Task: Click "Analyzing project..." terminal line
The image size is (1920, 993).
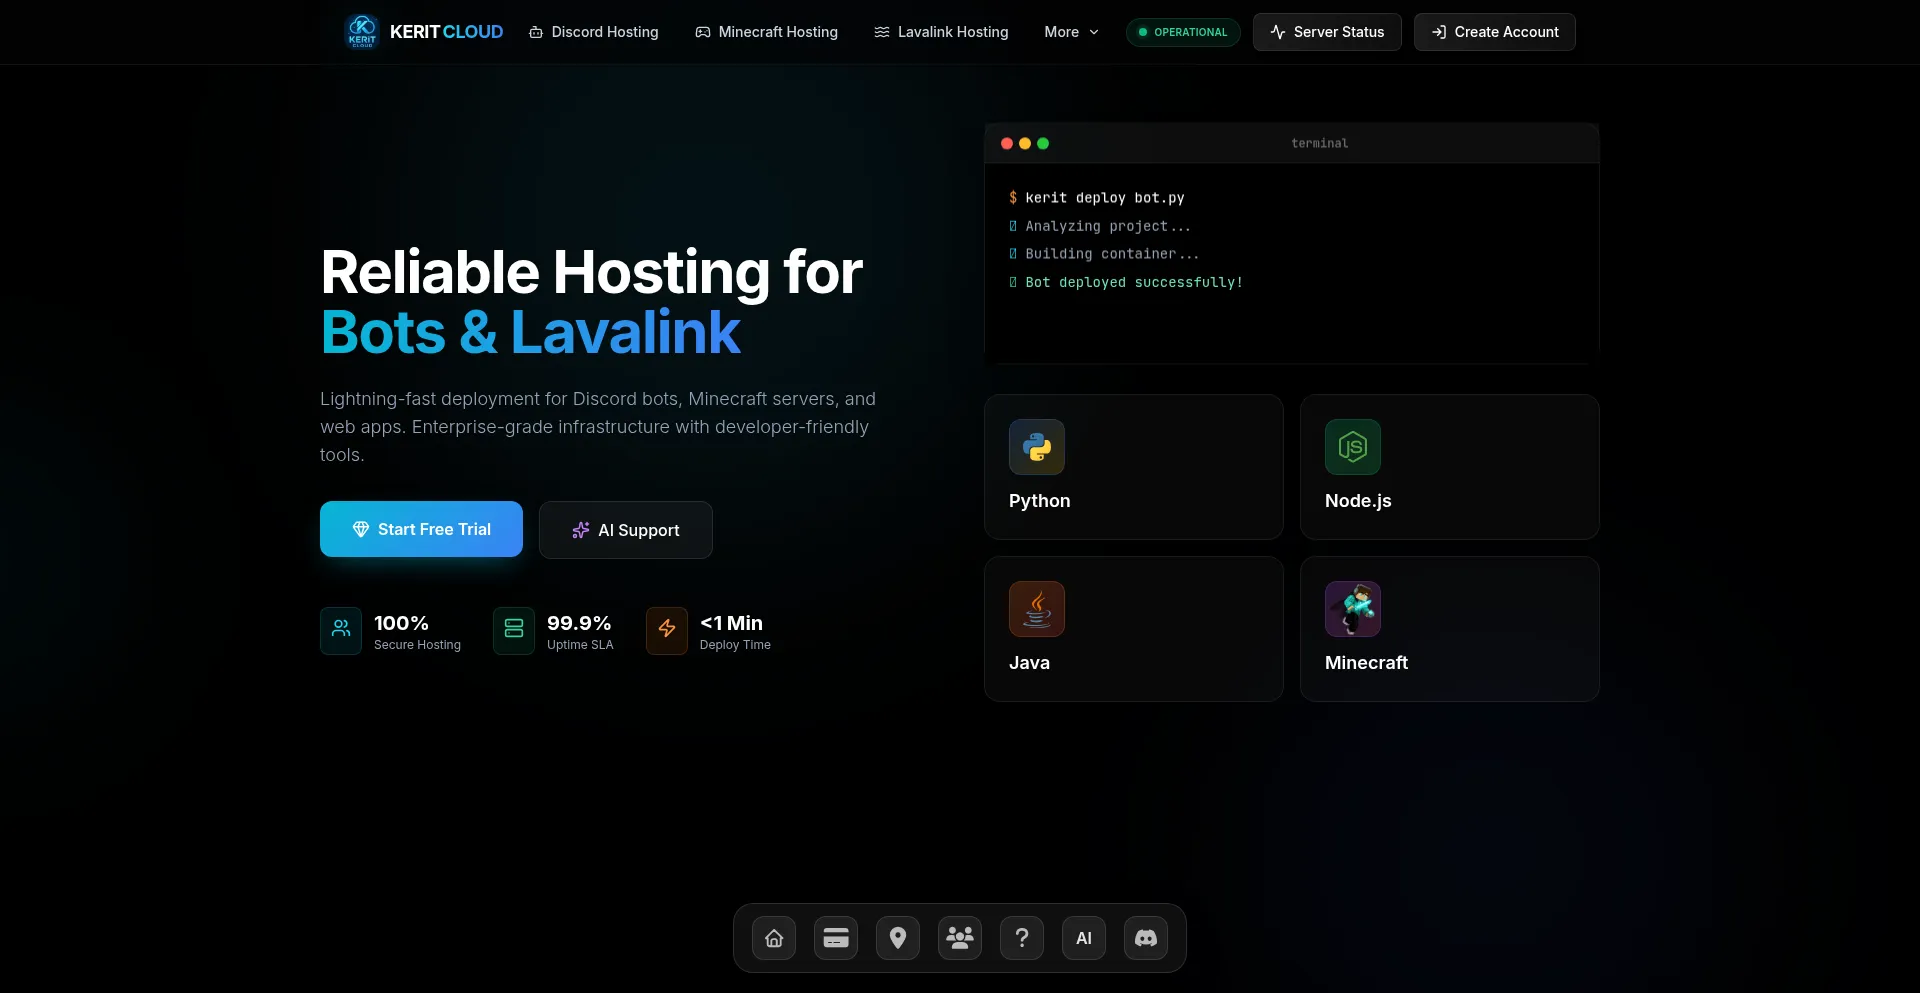Action: coord(1108,226)
